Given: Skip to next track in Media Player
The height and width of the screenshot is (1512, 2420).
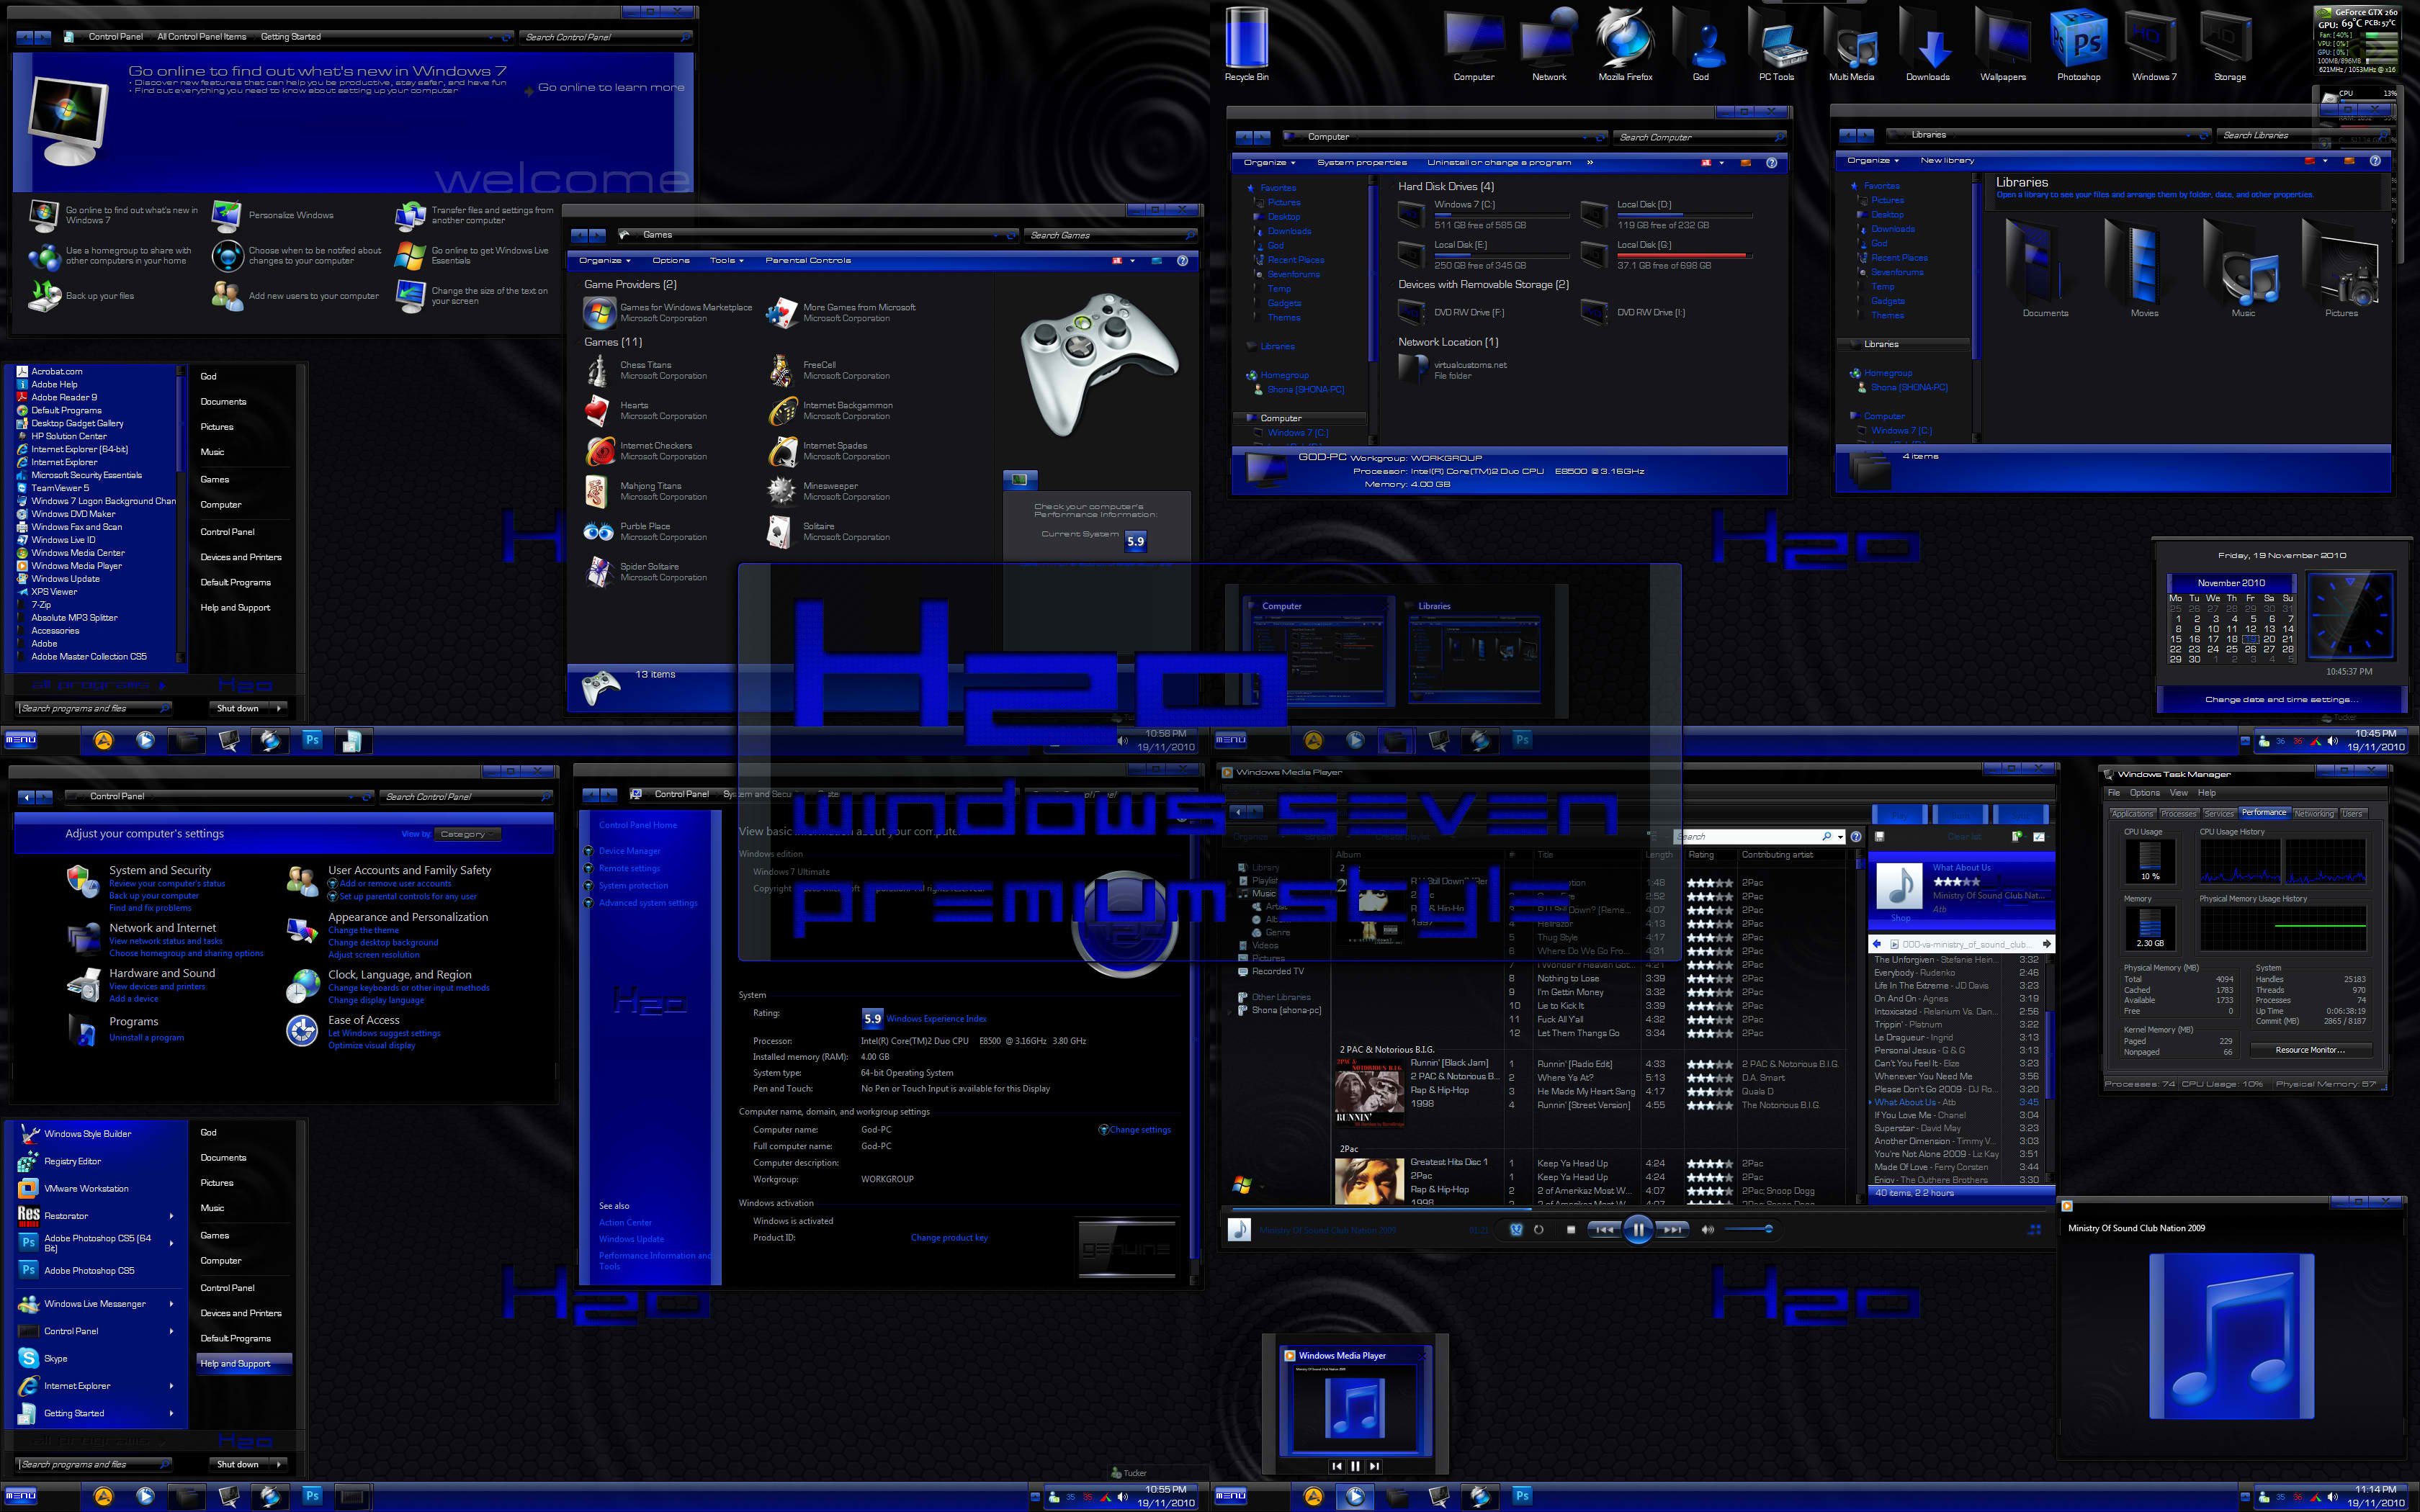Looking at the screenshot, I should [x=1672, y=1229].
